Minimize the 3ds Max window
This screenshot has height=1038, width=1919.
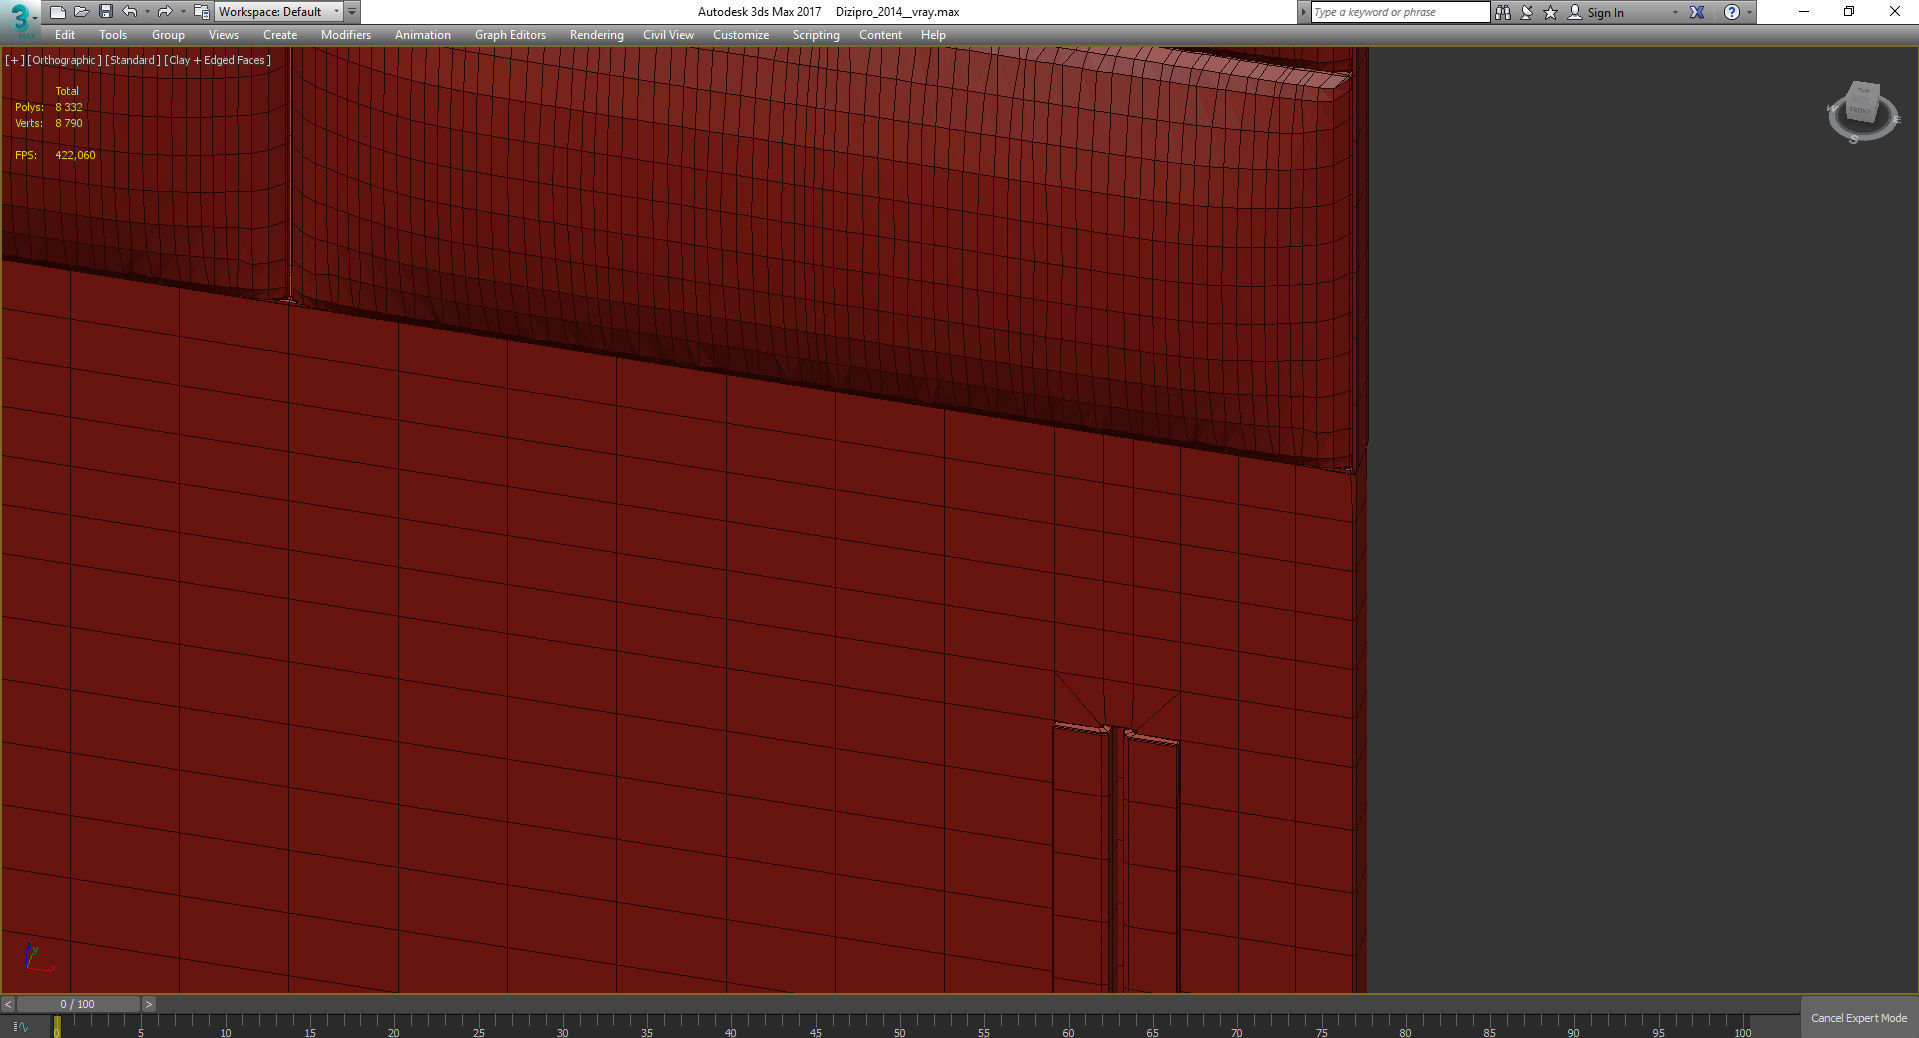point(1804,12)
